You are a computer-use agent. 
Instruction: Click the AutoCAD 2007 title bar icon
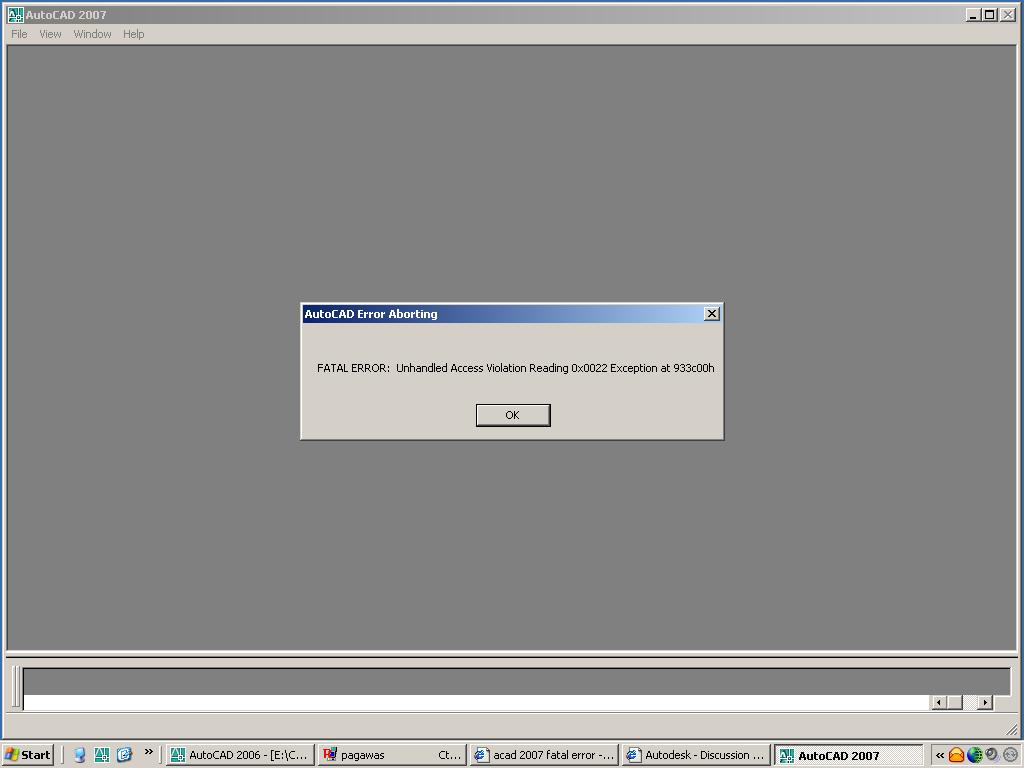point(15,14)
